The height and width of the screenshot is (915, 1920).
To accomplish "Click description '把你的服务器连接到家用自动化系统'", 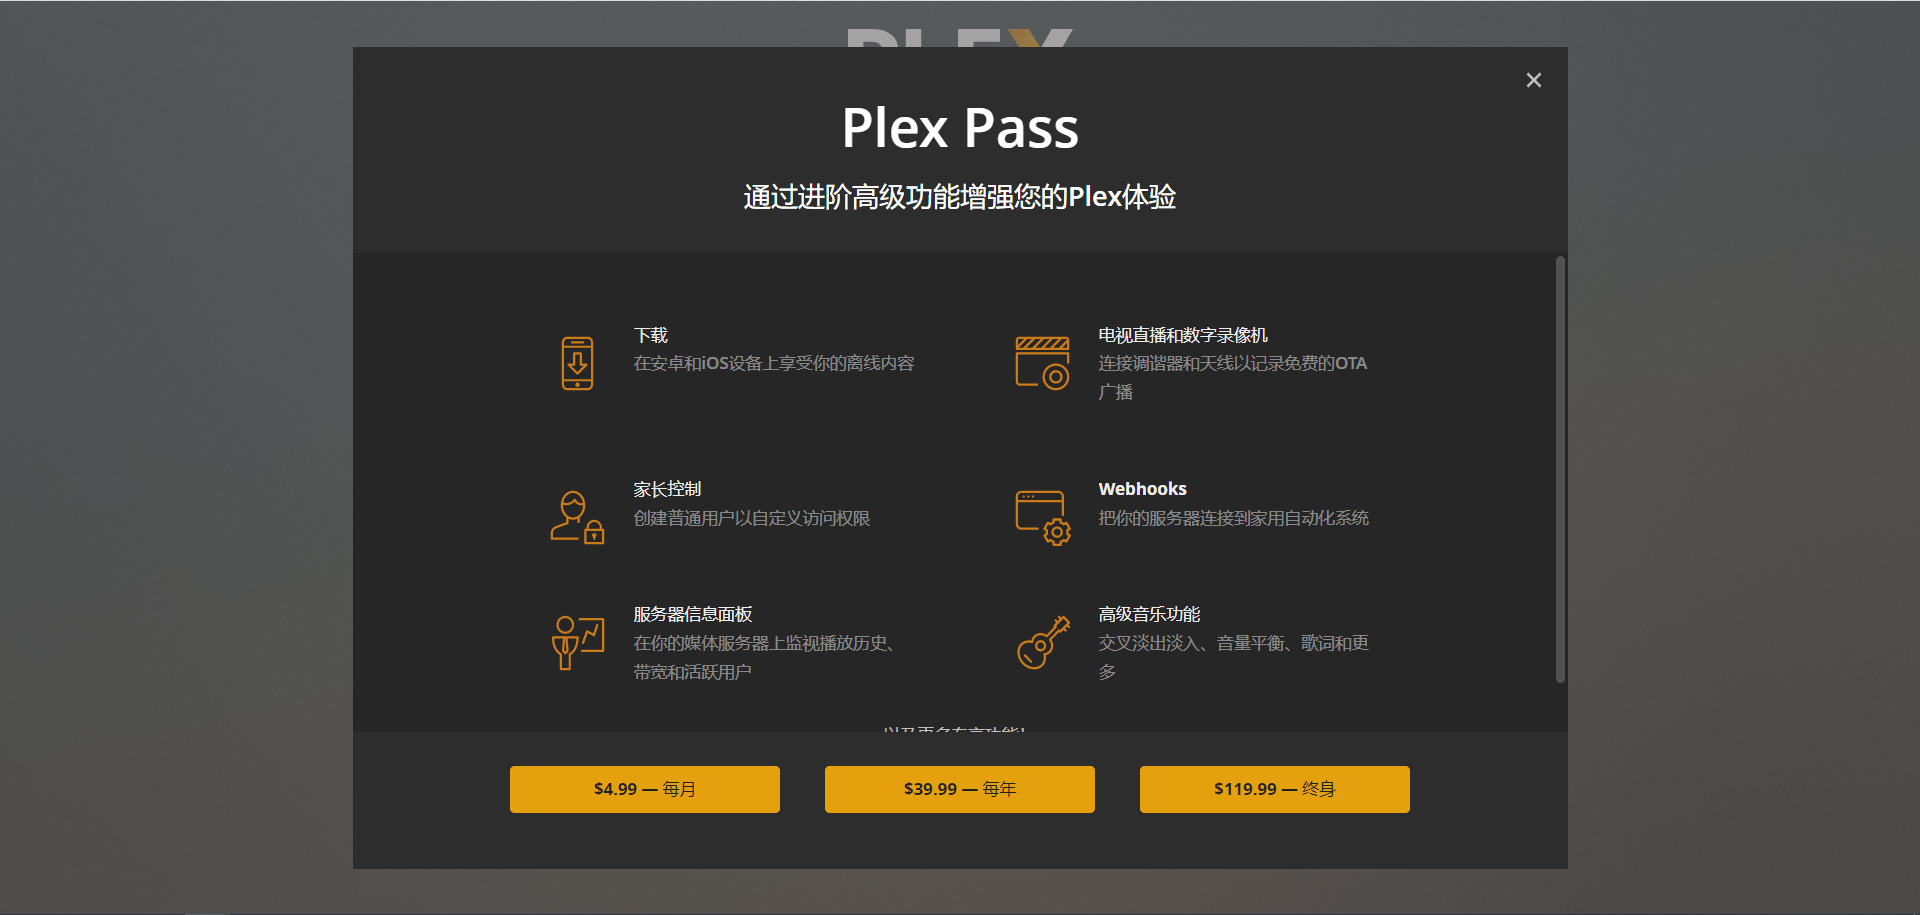I will click(x=1234, y=518).
